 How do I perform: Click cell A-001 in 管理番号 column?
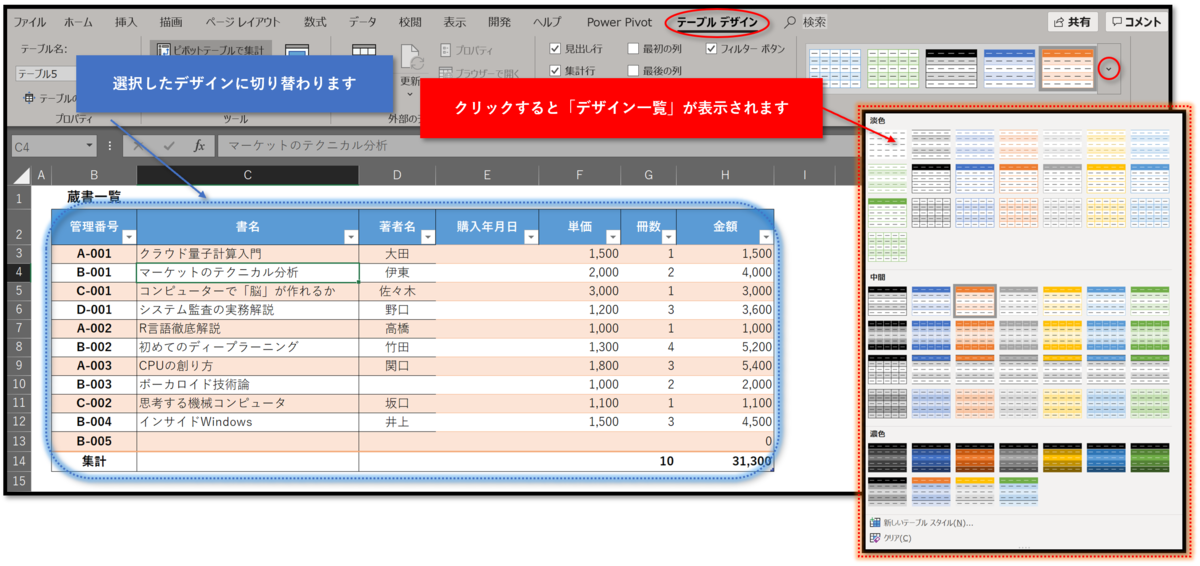[x=94, y=254]
